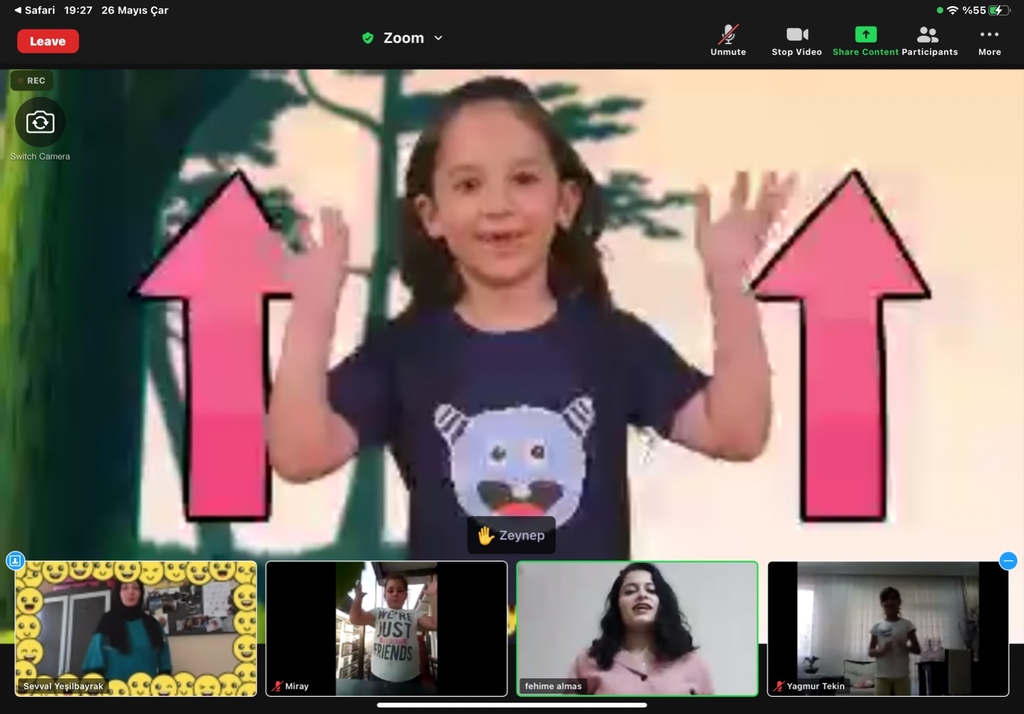The height and width of the screenshot is (714, 1024).
Task: Click the pinned-view icon above Şevval's thumbnail
Action: (15, 561)
